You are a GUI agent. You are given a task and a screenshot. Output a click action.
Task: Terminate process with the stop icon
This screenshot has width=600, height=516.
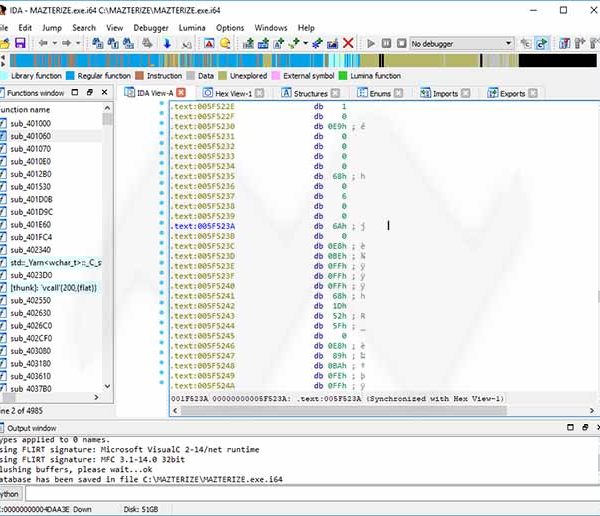coord(401,43)
